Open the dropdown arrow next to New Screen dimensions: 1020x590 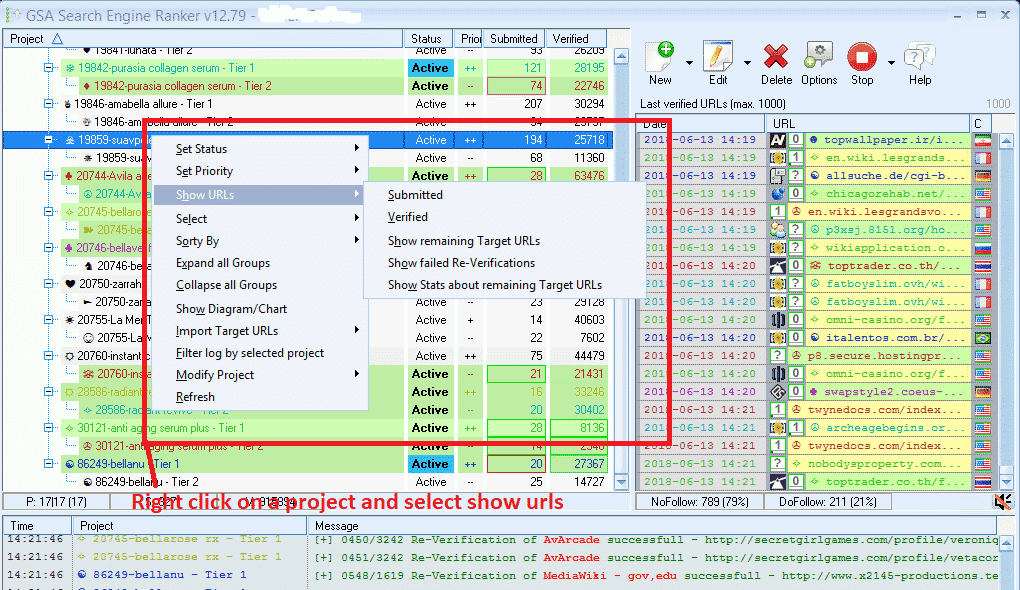689,62
